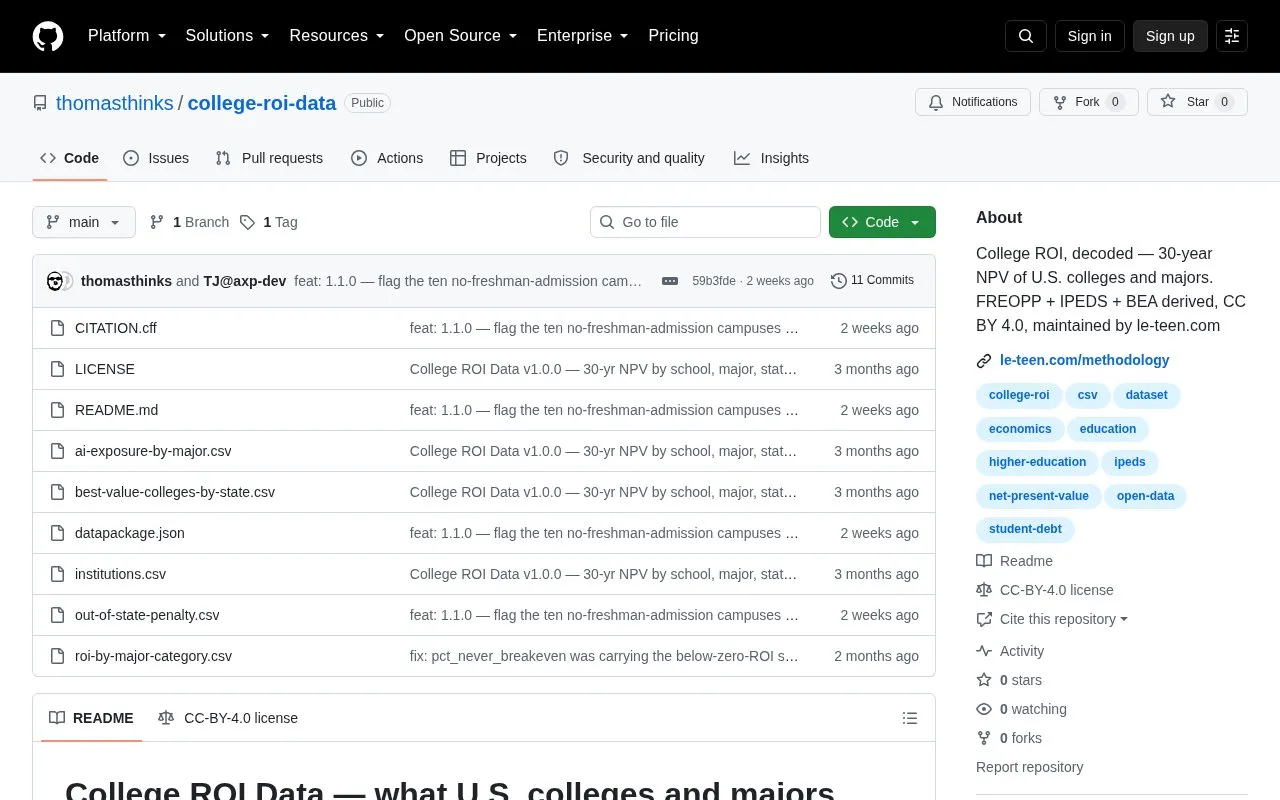1280x800 pixels.
Task: Switch to the Issues tab
Action: coord(156,158)
